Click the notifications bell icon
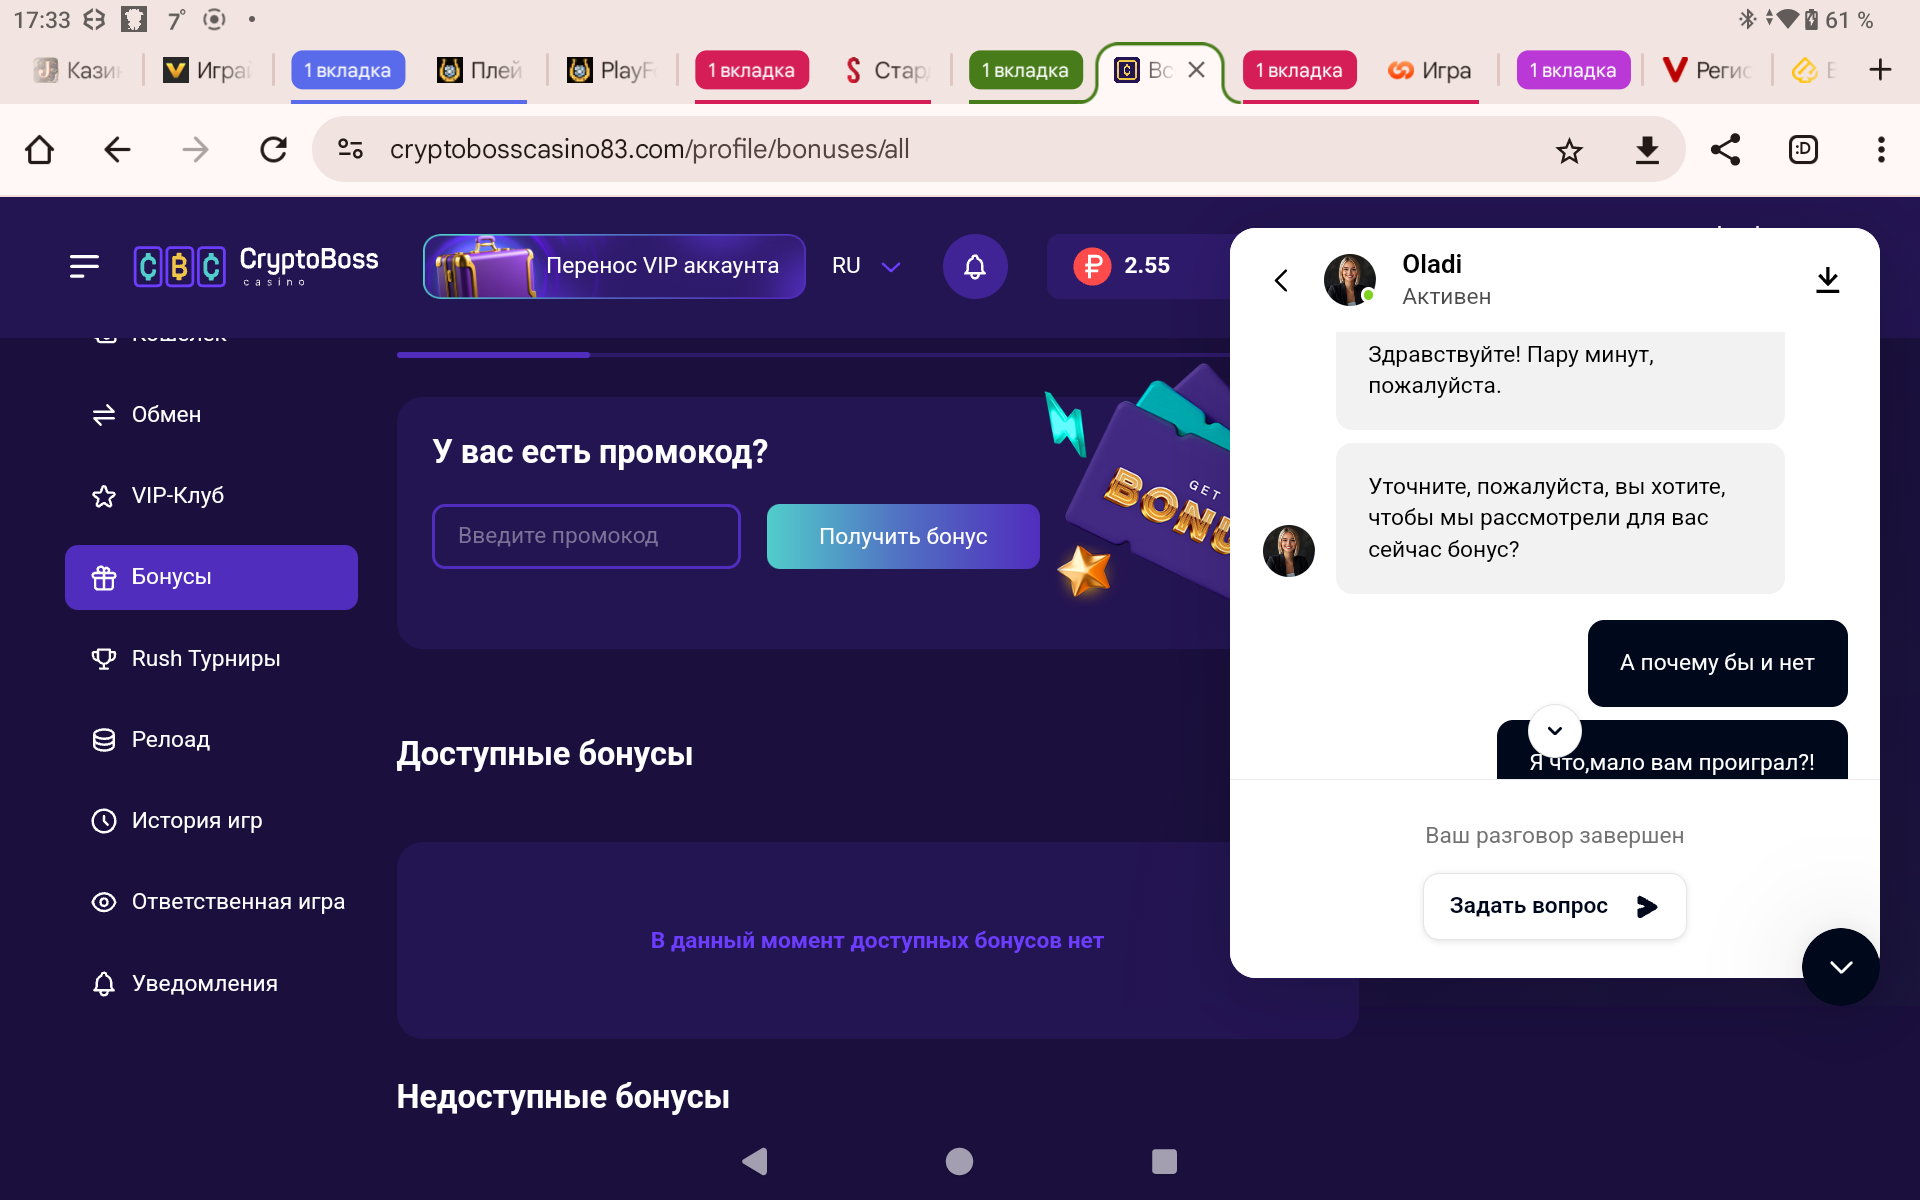The width and height of the screenshot is (1920, 1200). click(x=975, y=266)
